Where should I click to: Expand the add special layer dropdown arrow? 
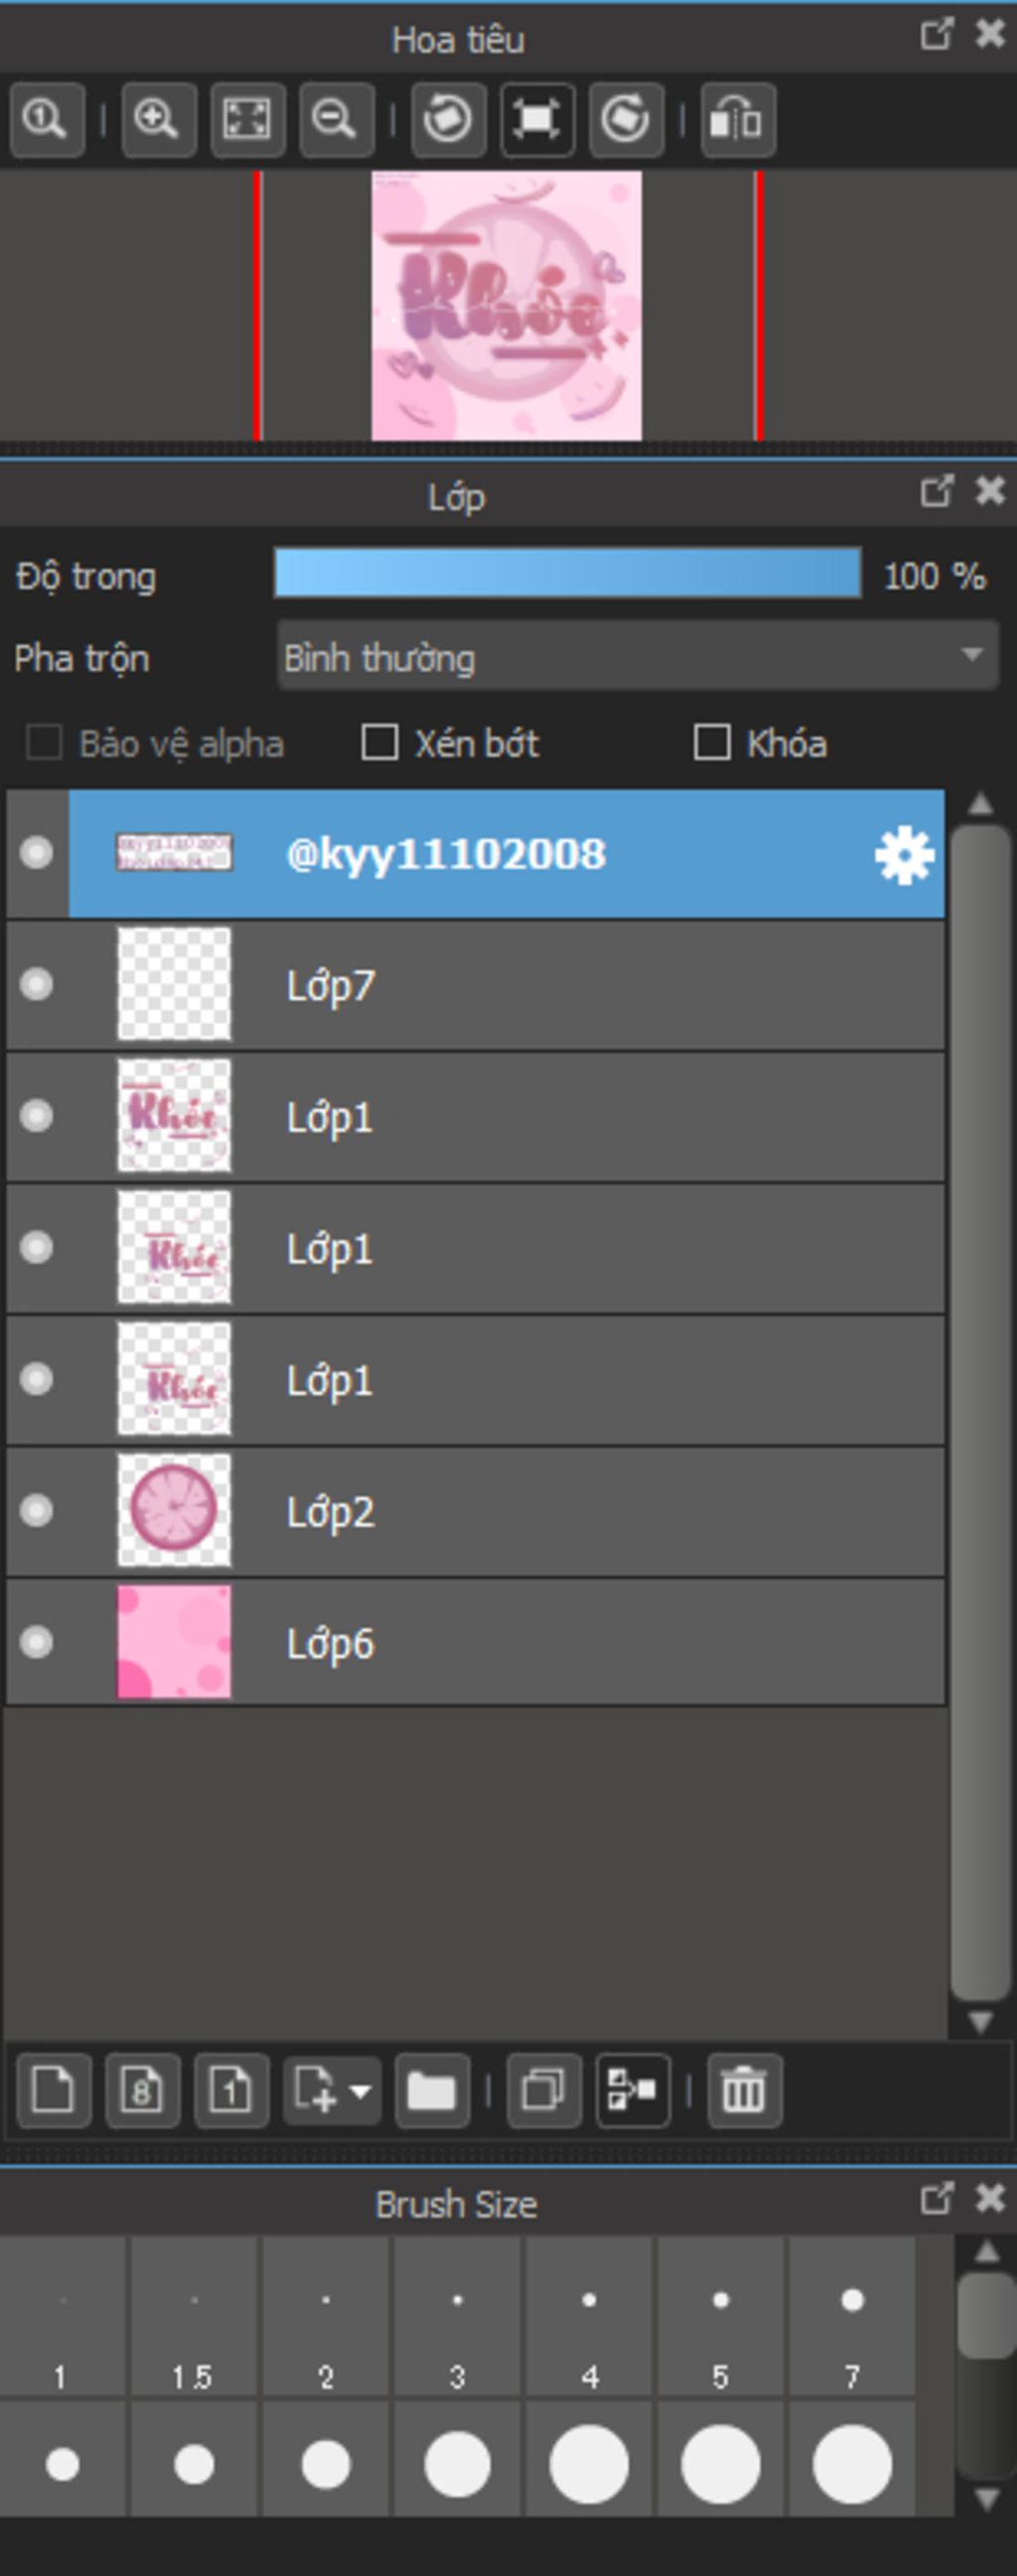(361, 2090)
